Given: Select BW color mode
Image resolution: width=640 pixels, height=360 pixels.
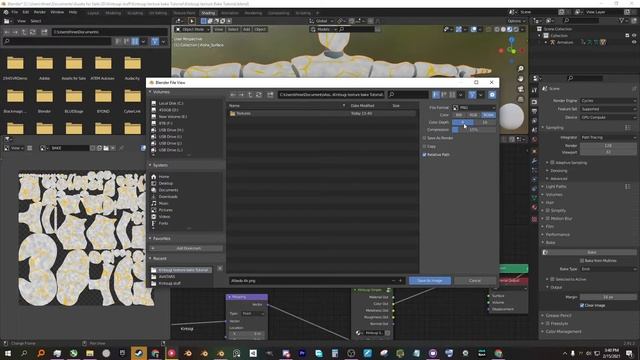Looking at the screenshot, I should coord(459,115).
